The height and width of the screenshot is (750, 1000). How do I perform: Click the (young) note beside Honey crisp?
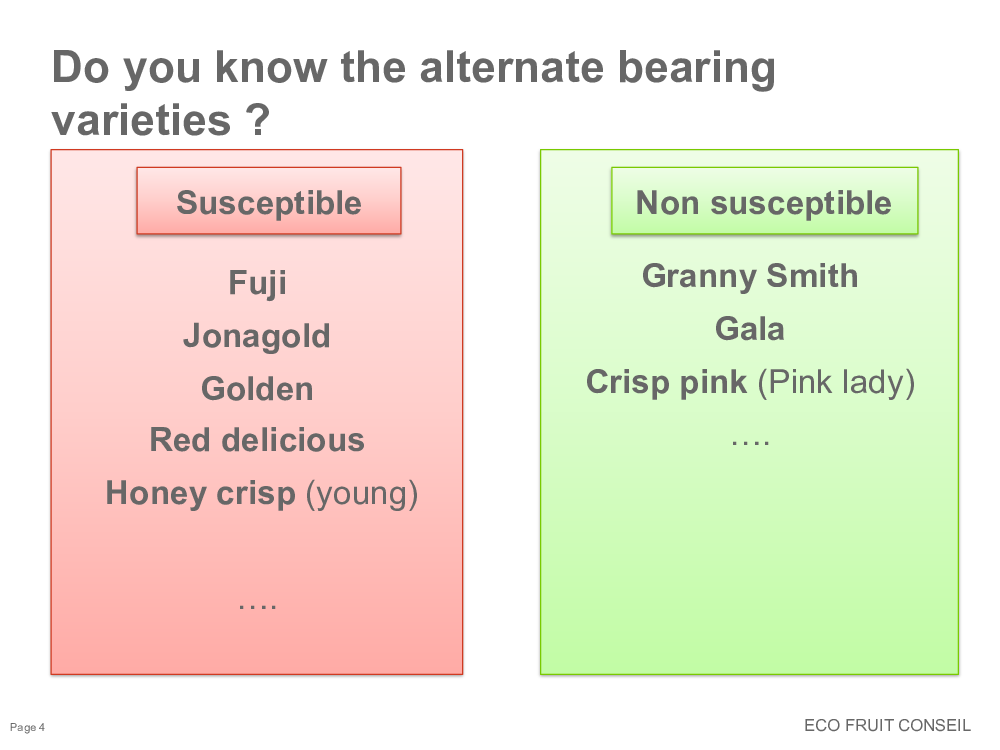[362, 495]
